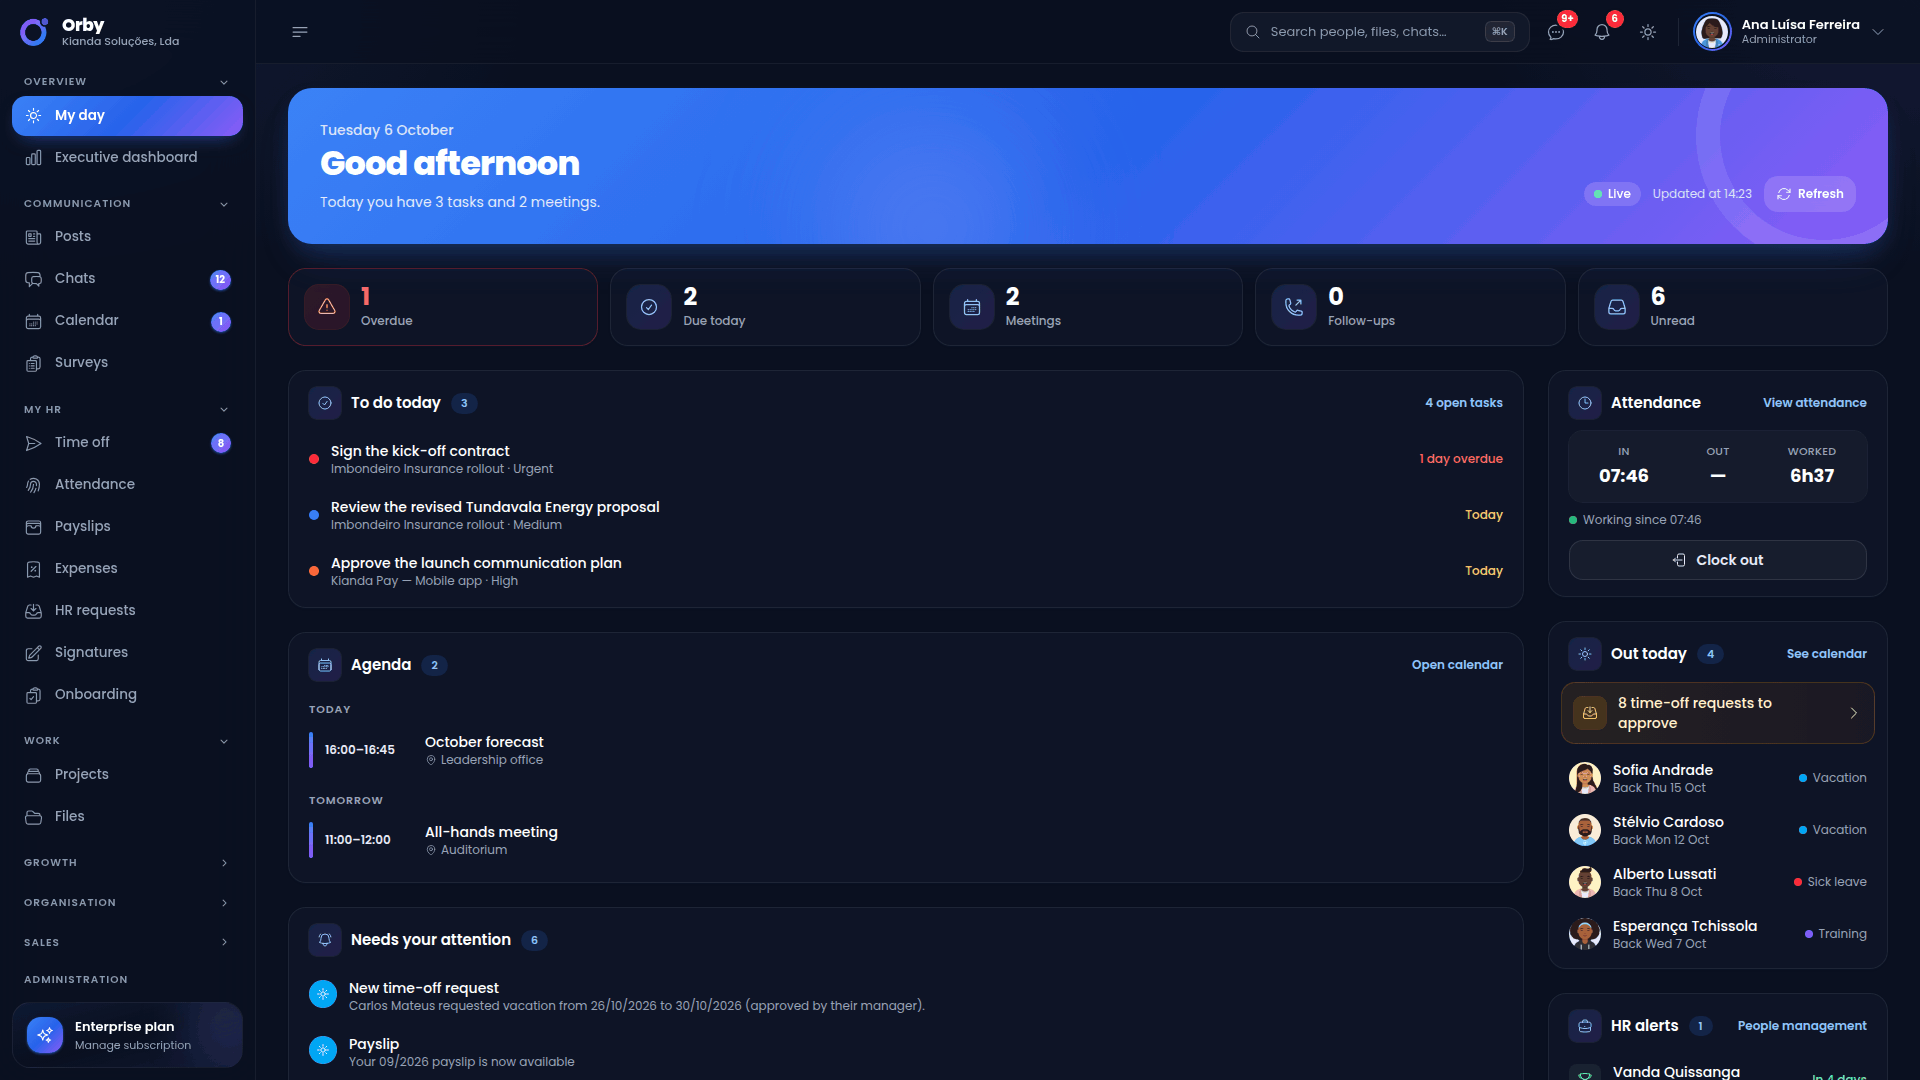Toggle the light theme sun icon

pos(1648,32)
